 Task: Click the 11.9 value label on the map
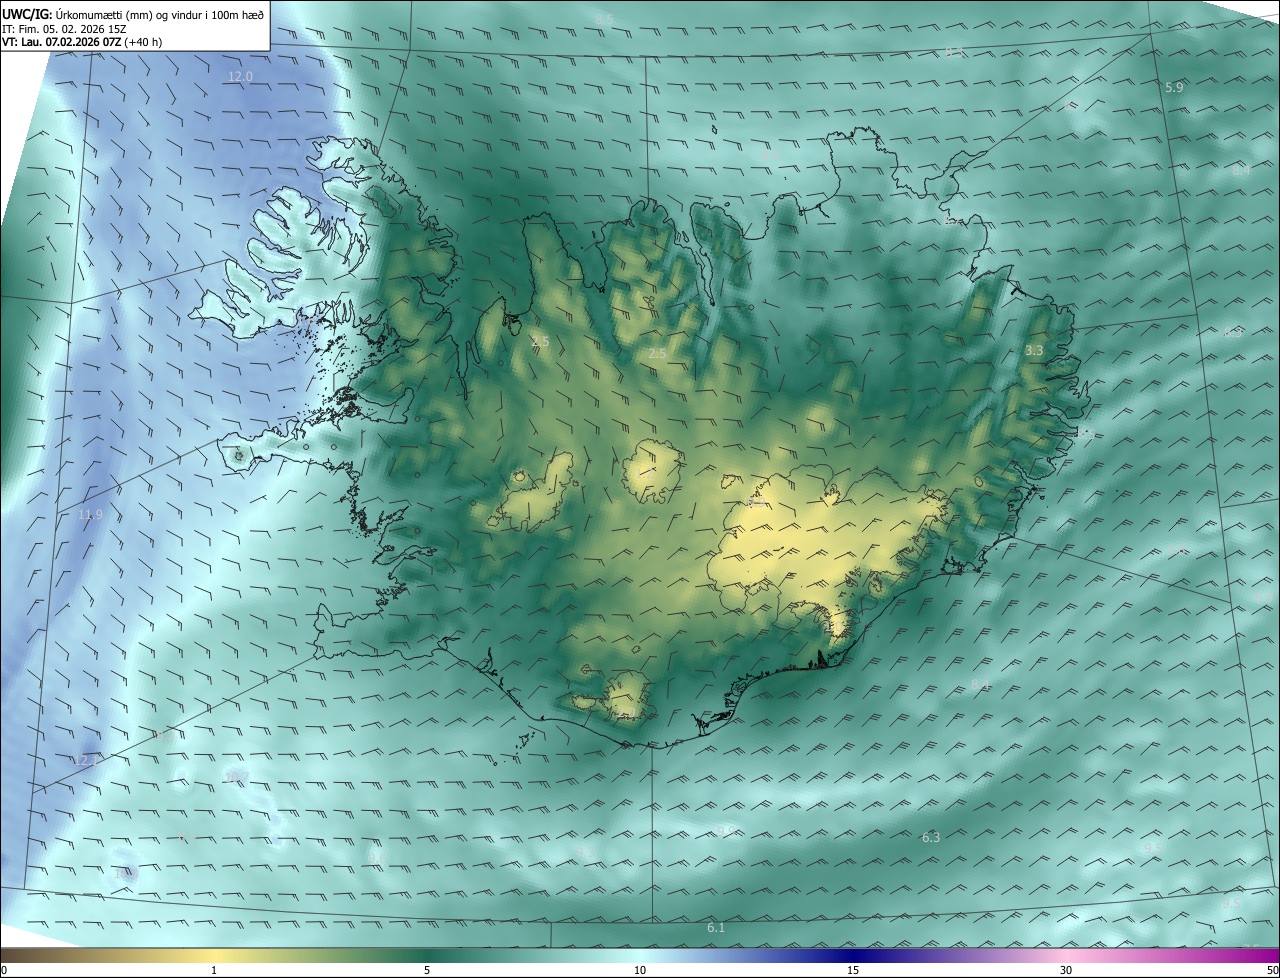[90, 515]
